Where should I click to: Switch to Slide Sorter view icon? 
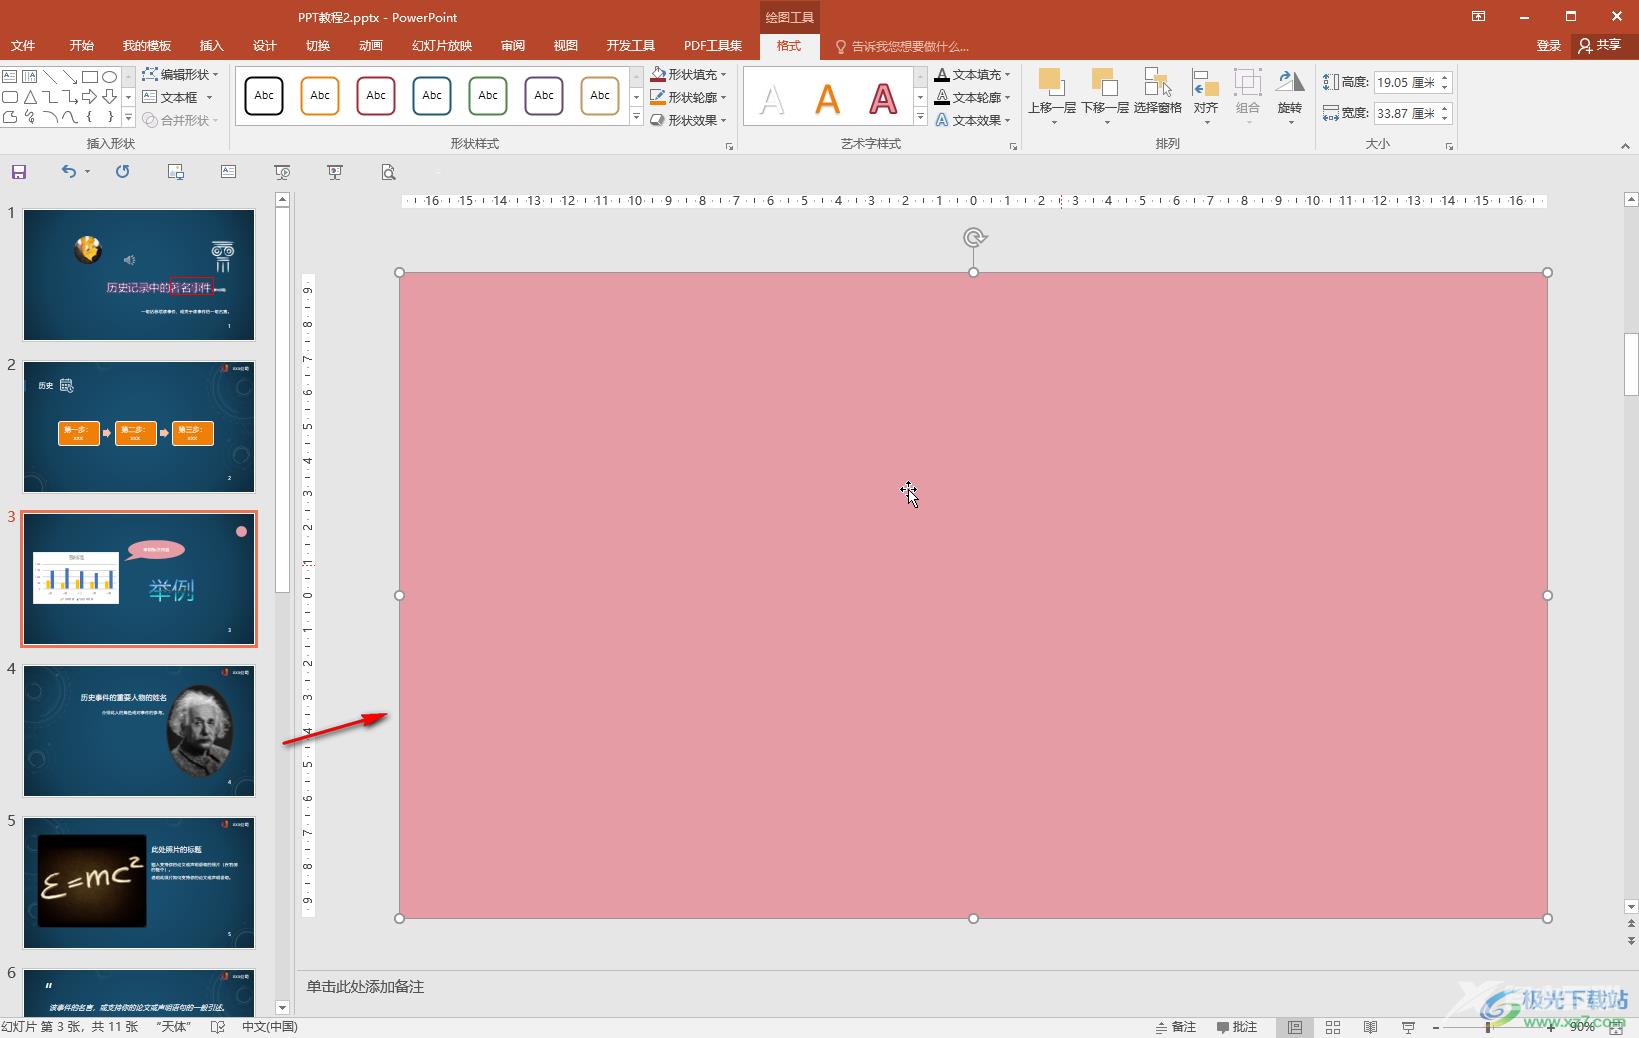click(x=1333, y=1027)
